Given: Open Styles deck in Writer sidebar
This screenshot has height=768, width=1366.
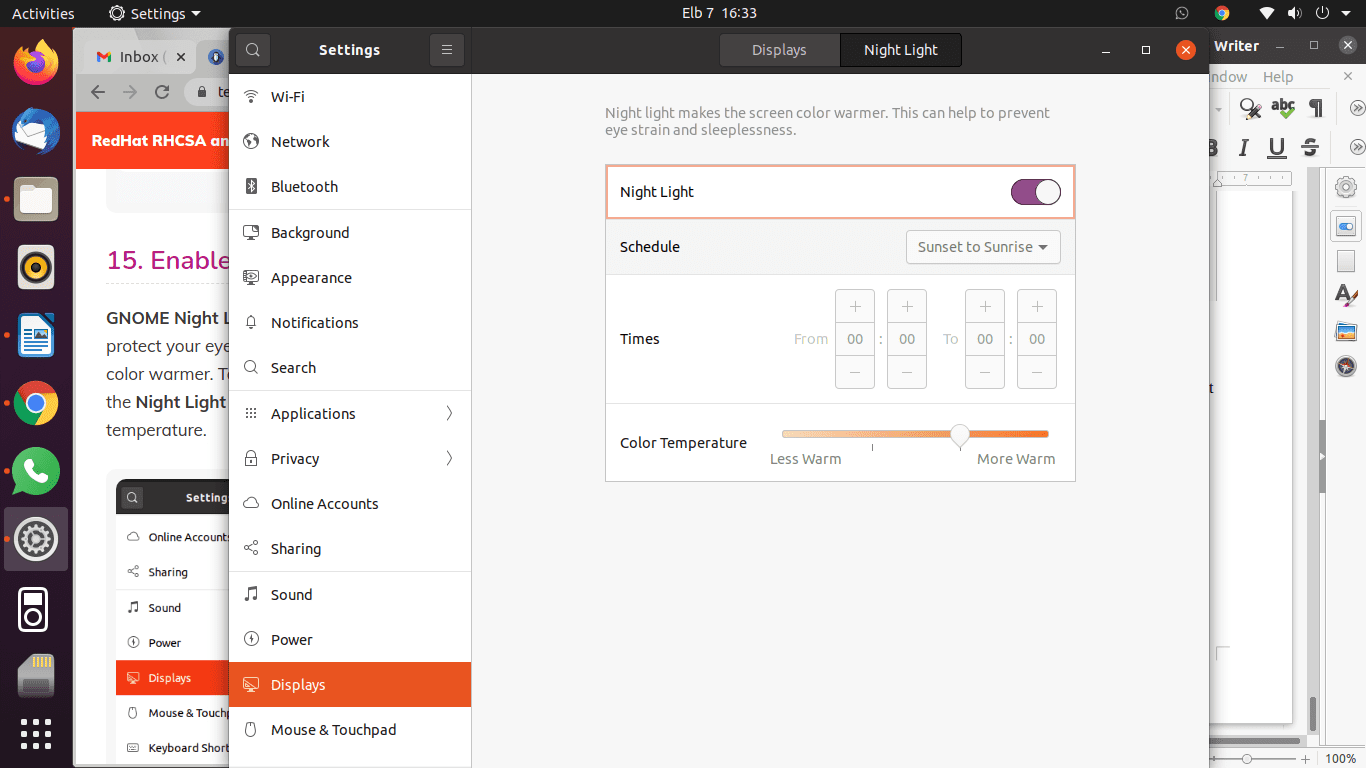Looking at the screenshot, I should [x=1346, y=296].
